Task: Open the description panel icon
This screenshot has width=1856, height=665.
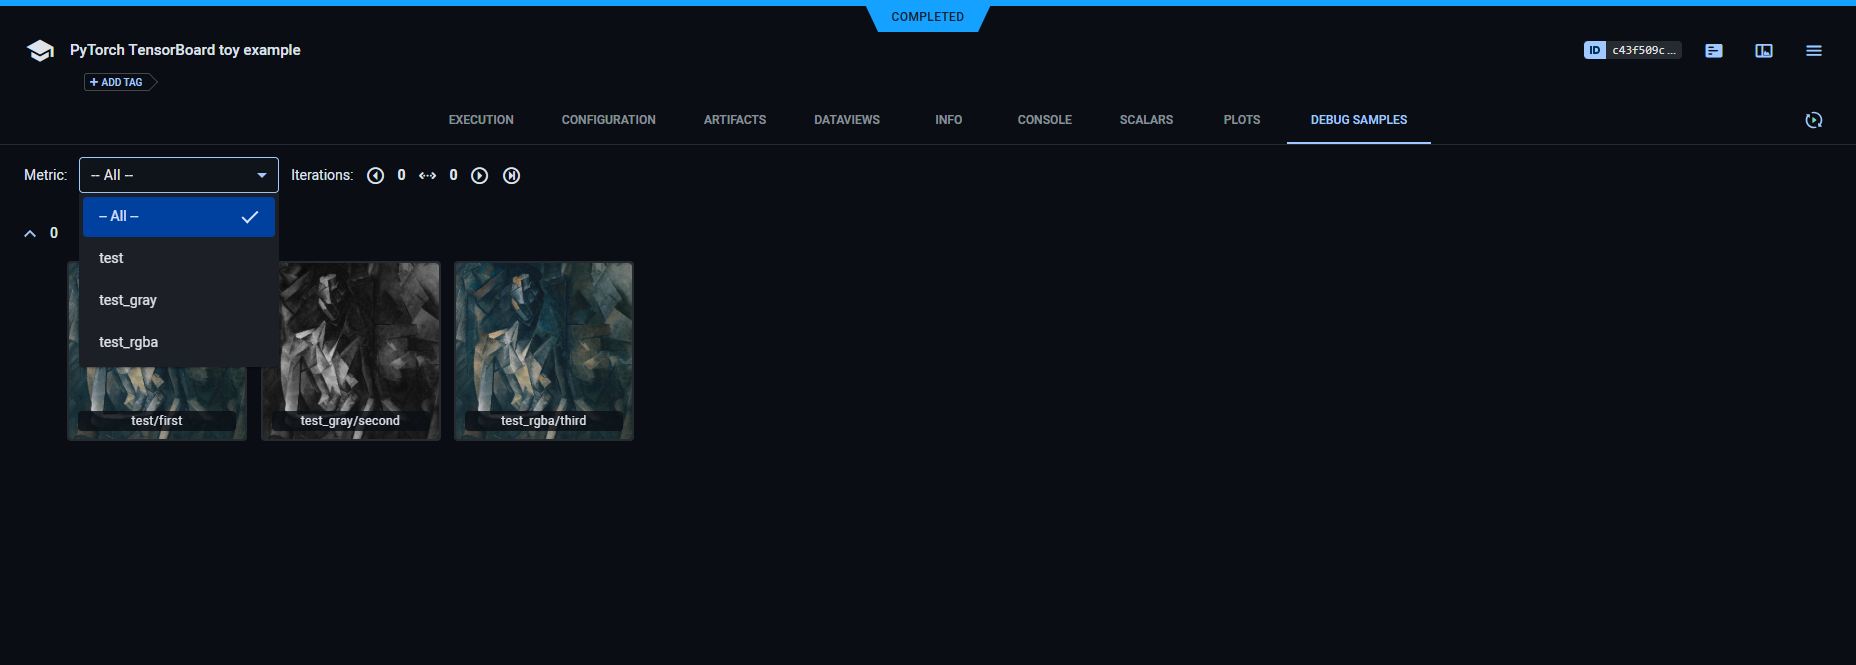Action: click(x=1714, y=50)
